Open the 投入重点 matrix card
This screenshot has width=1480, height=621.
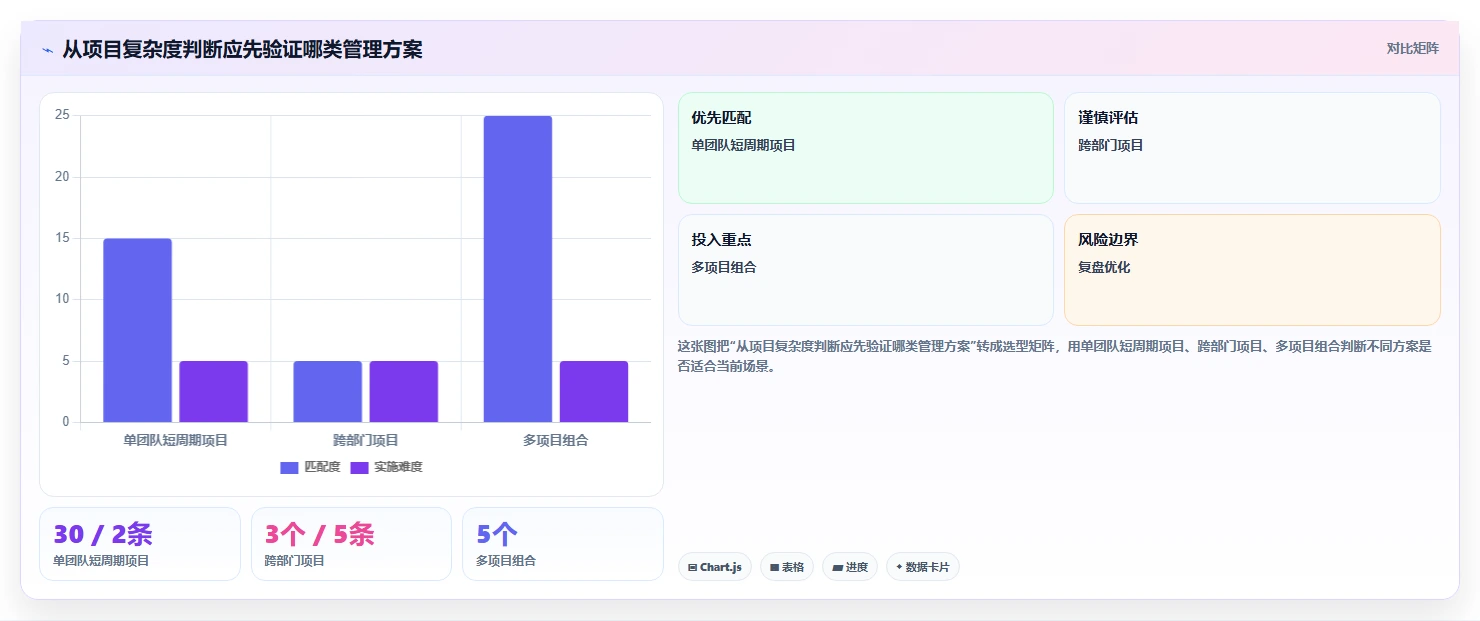(866, 270)
